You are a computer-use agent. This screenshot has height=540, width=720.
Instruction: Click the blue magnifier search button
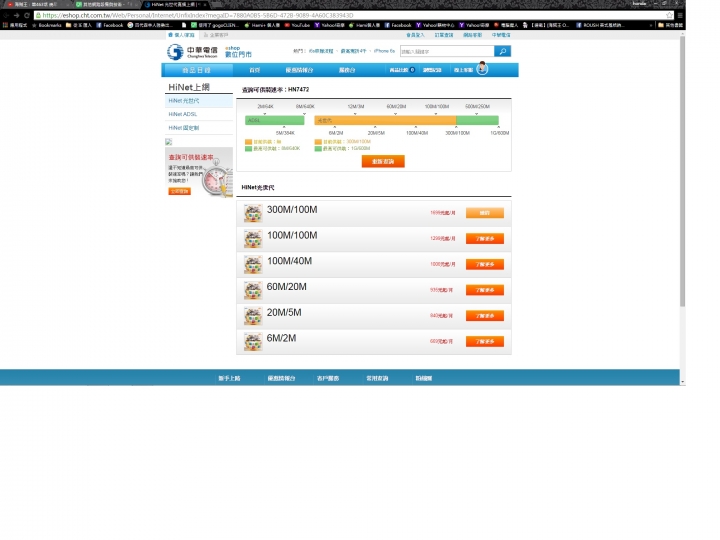(x=502, y=51)
